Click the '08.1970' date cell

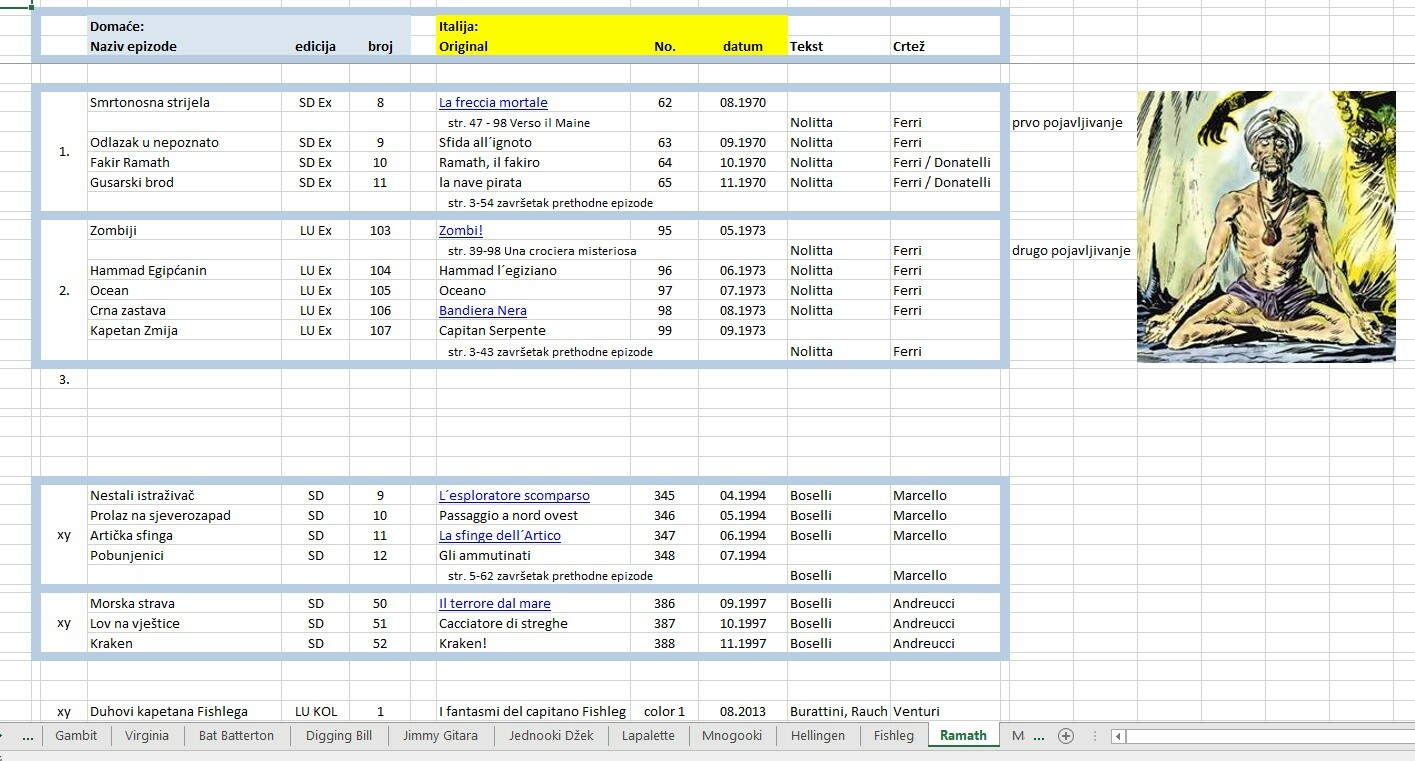coord(743,103)
